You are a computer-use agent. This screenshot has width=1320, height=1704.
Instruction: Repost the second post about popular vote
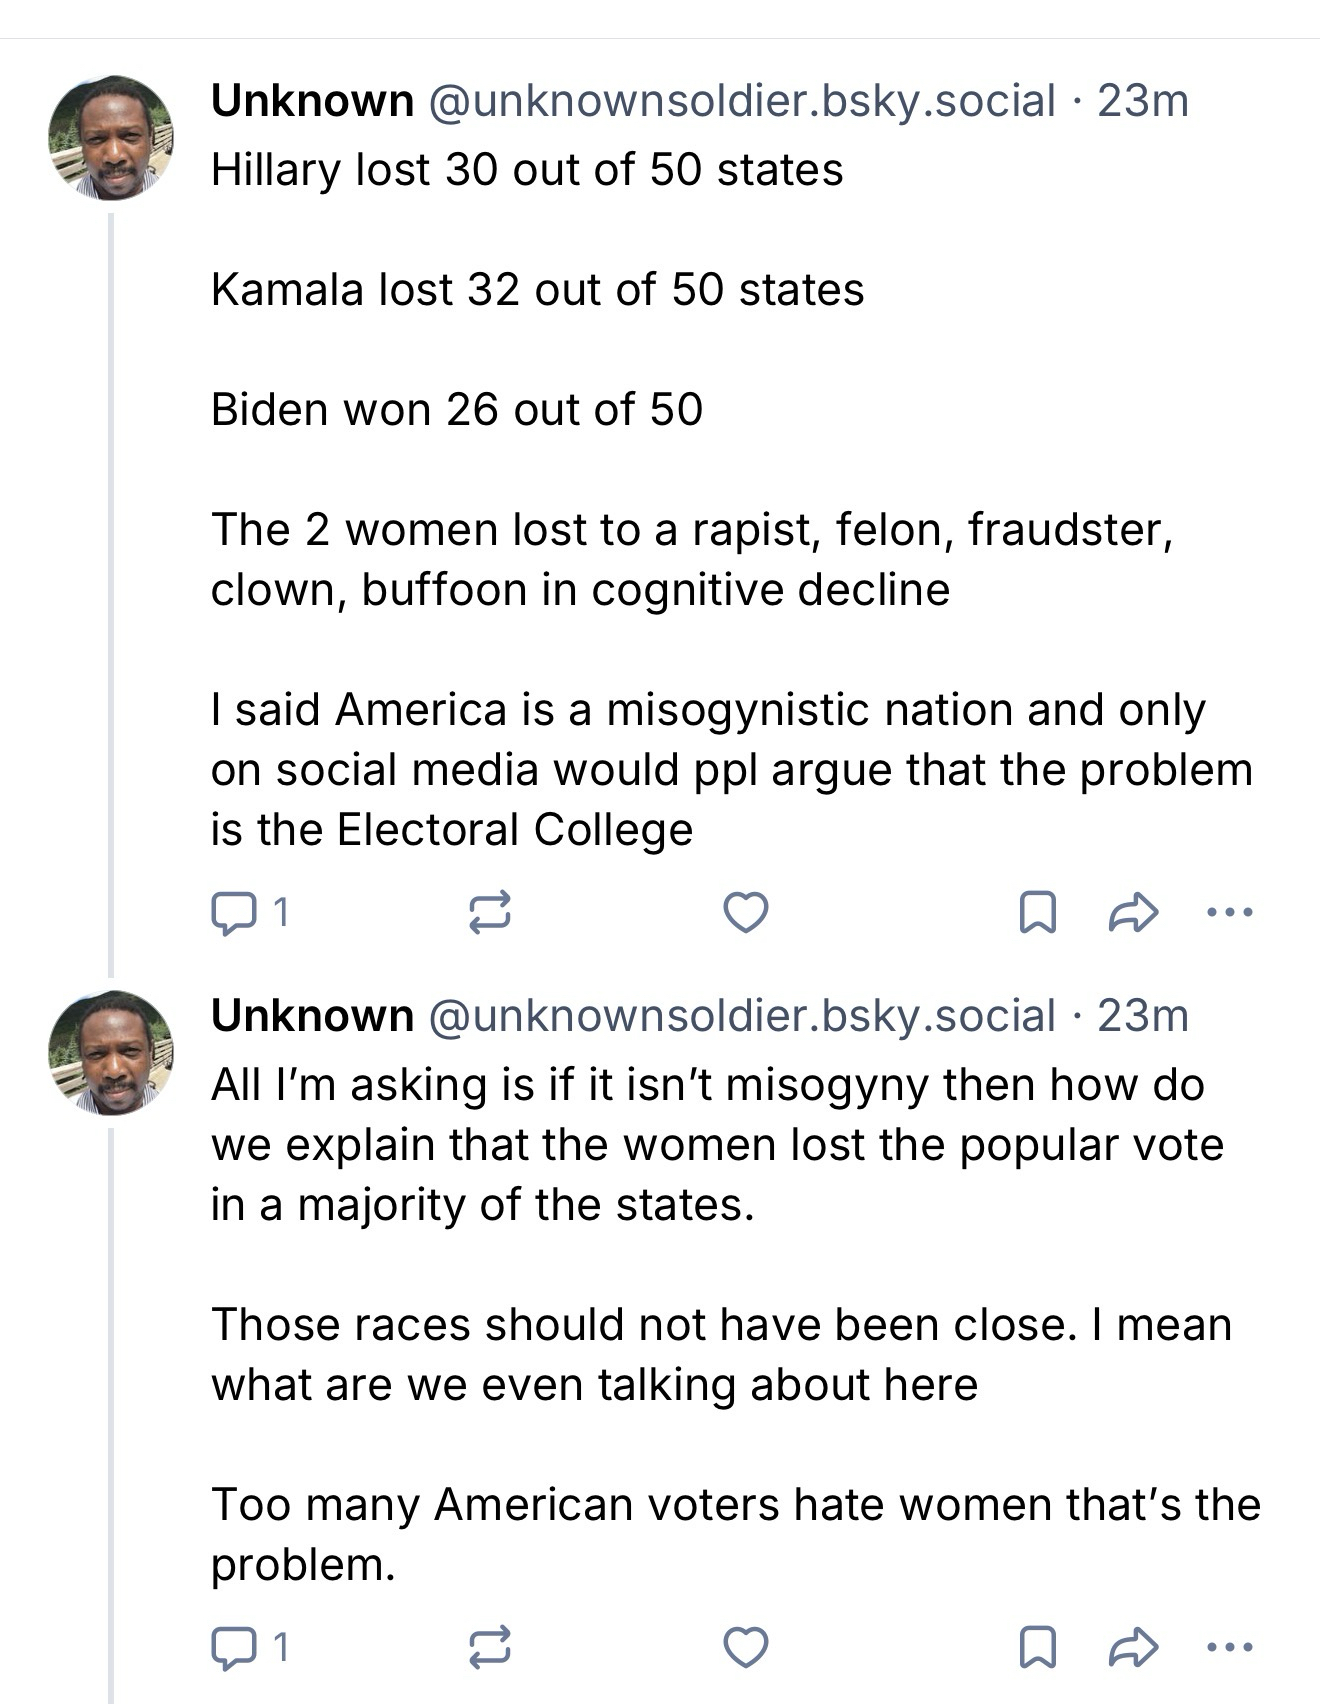pyautogui.click(x=490, y=1646)
